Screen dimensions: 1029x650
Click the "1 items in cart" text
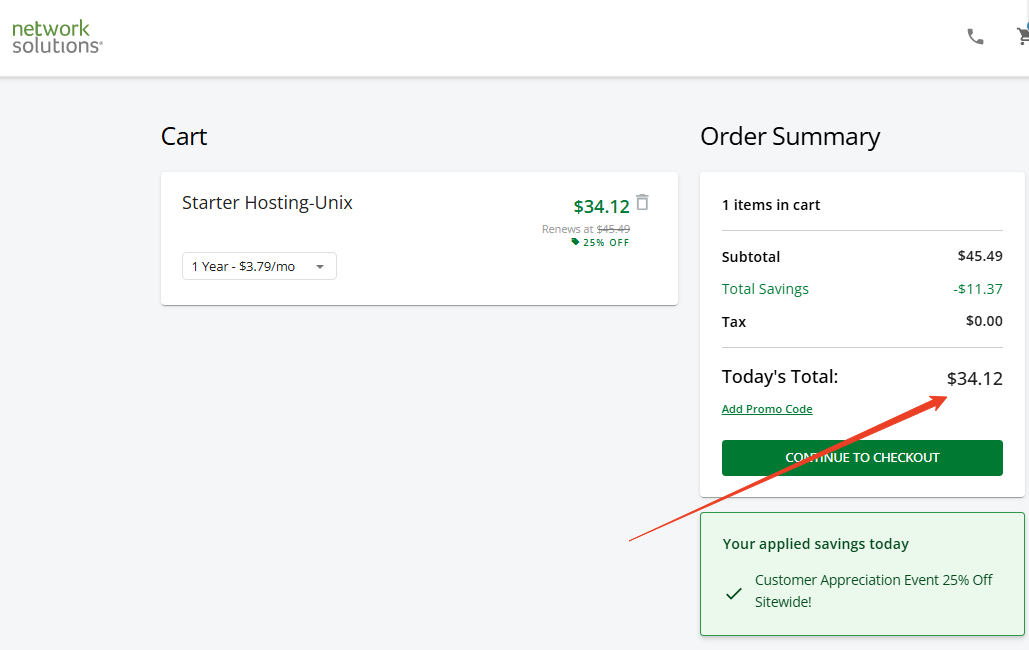(x=771, y=205)
